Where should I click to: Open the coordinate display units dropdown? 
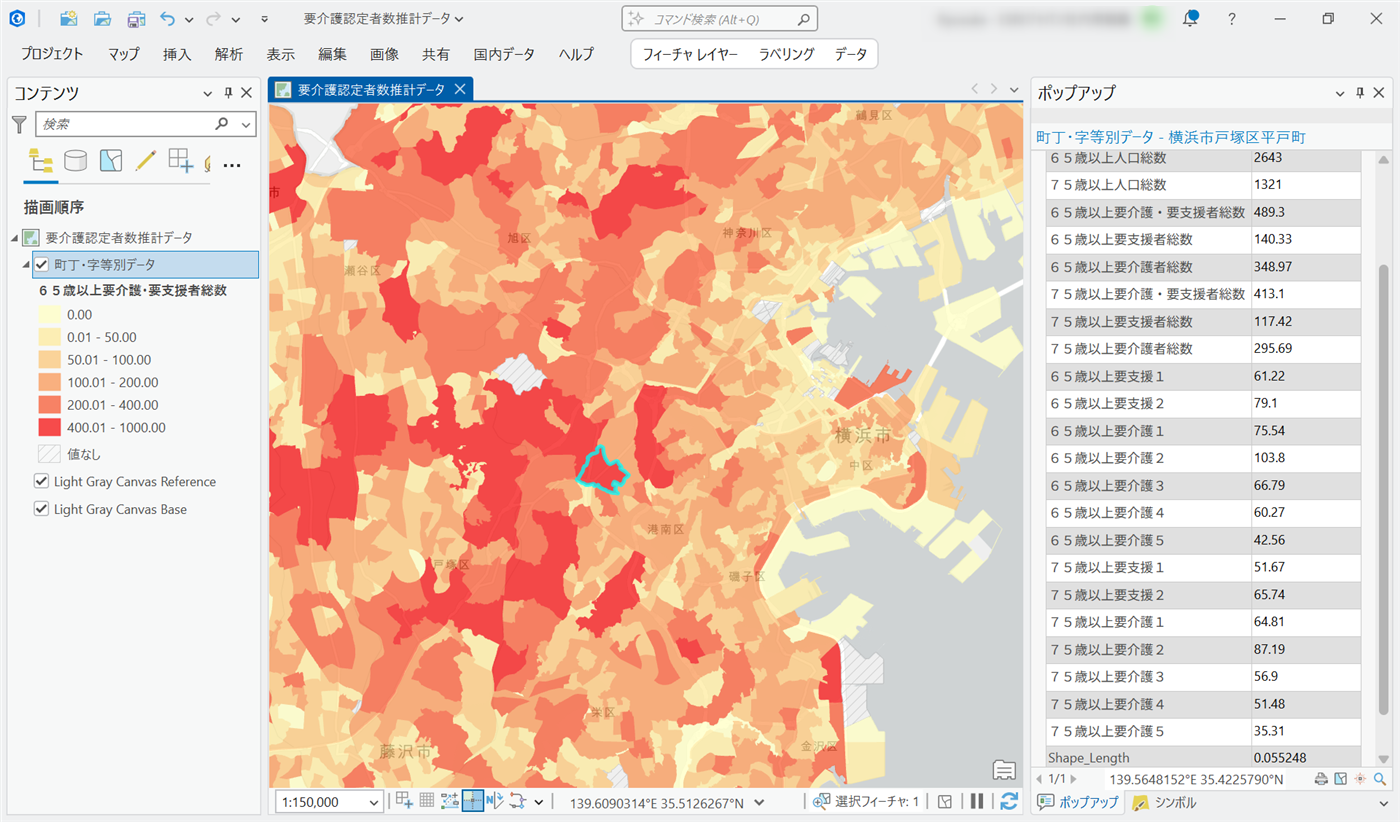[x=759, y=802]
